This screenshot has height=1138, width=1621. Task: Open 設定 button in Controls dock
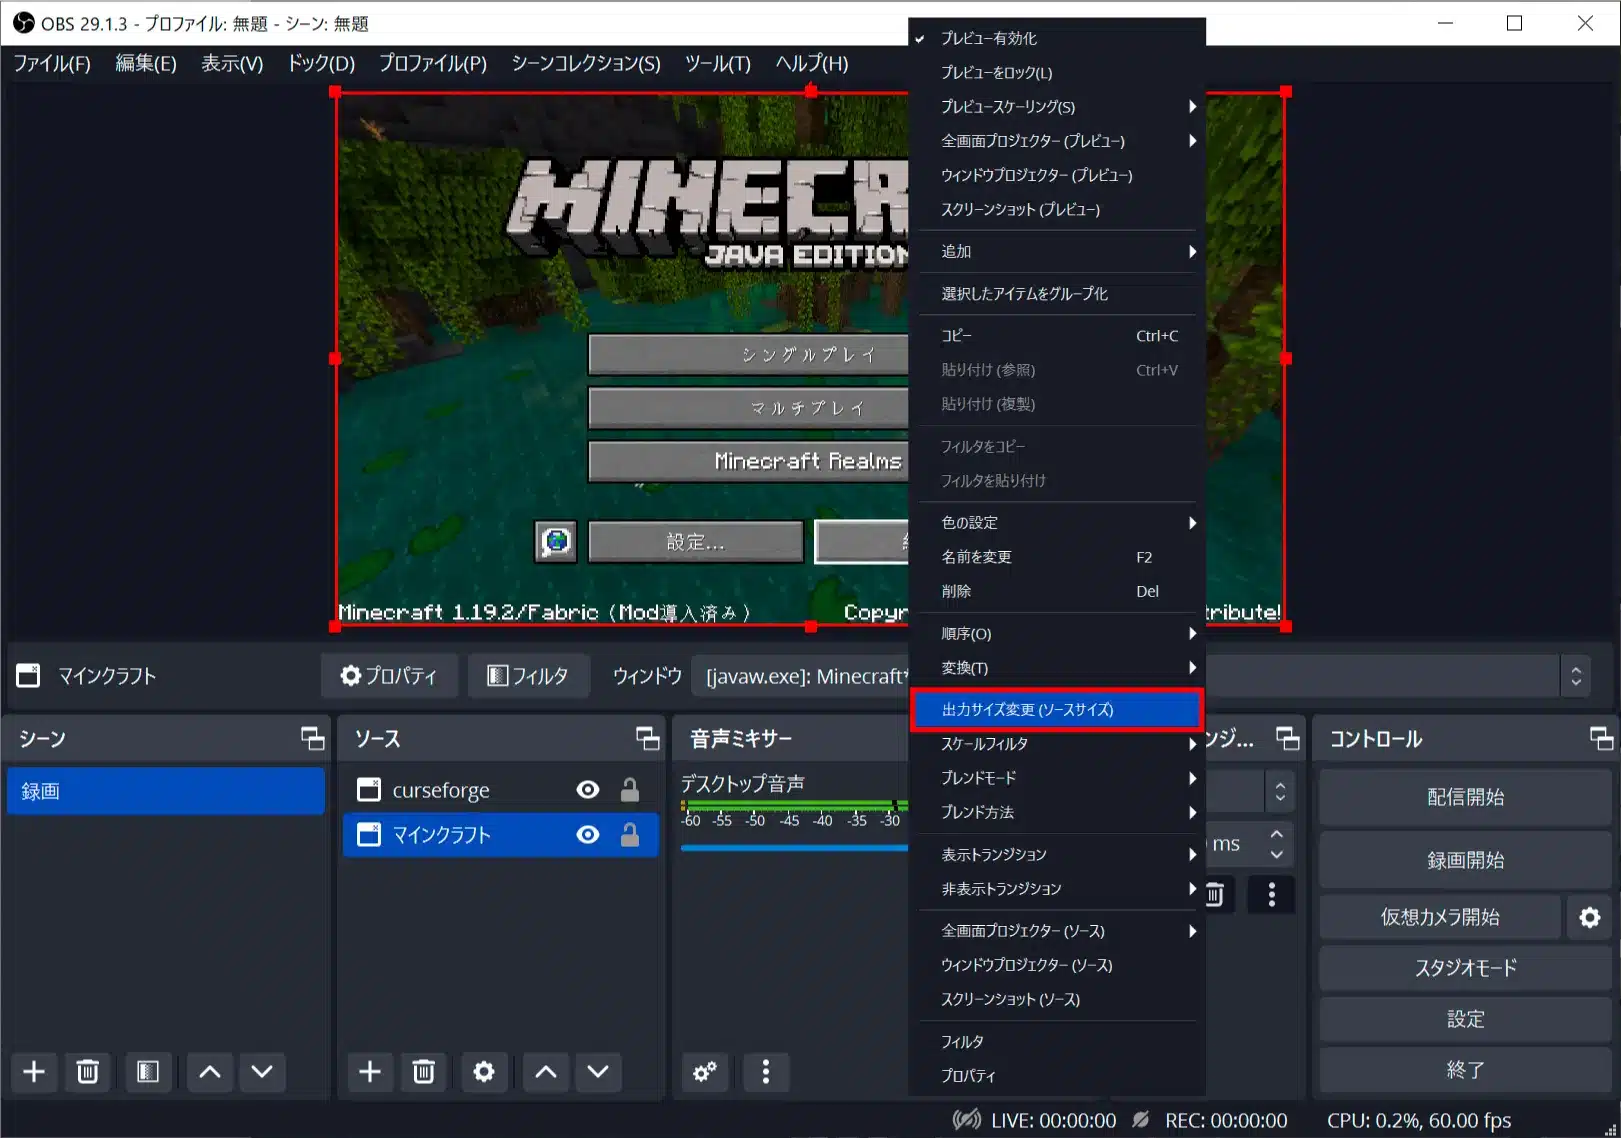[1465, 1019]
